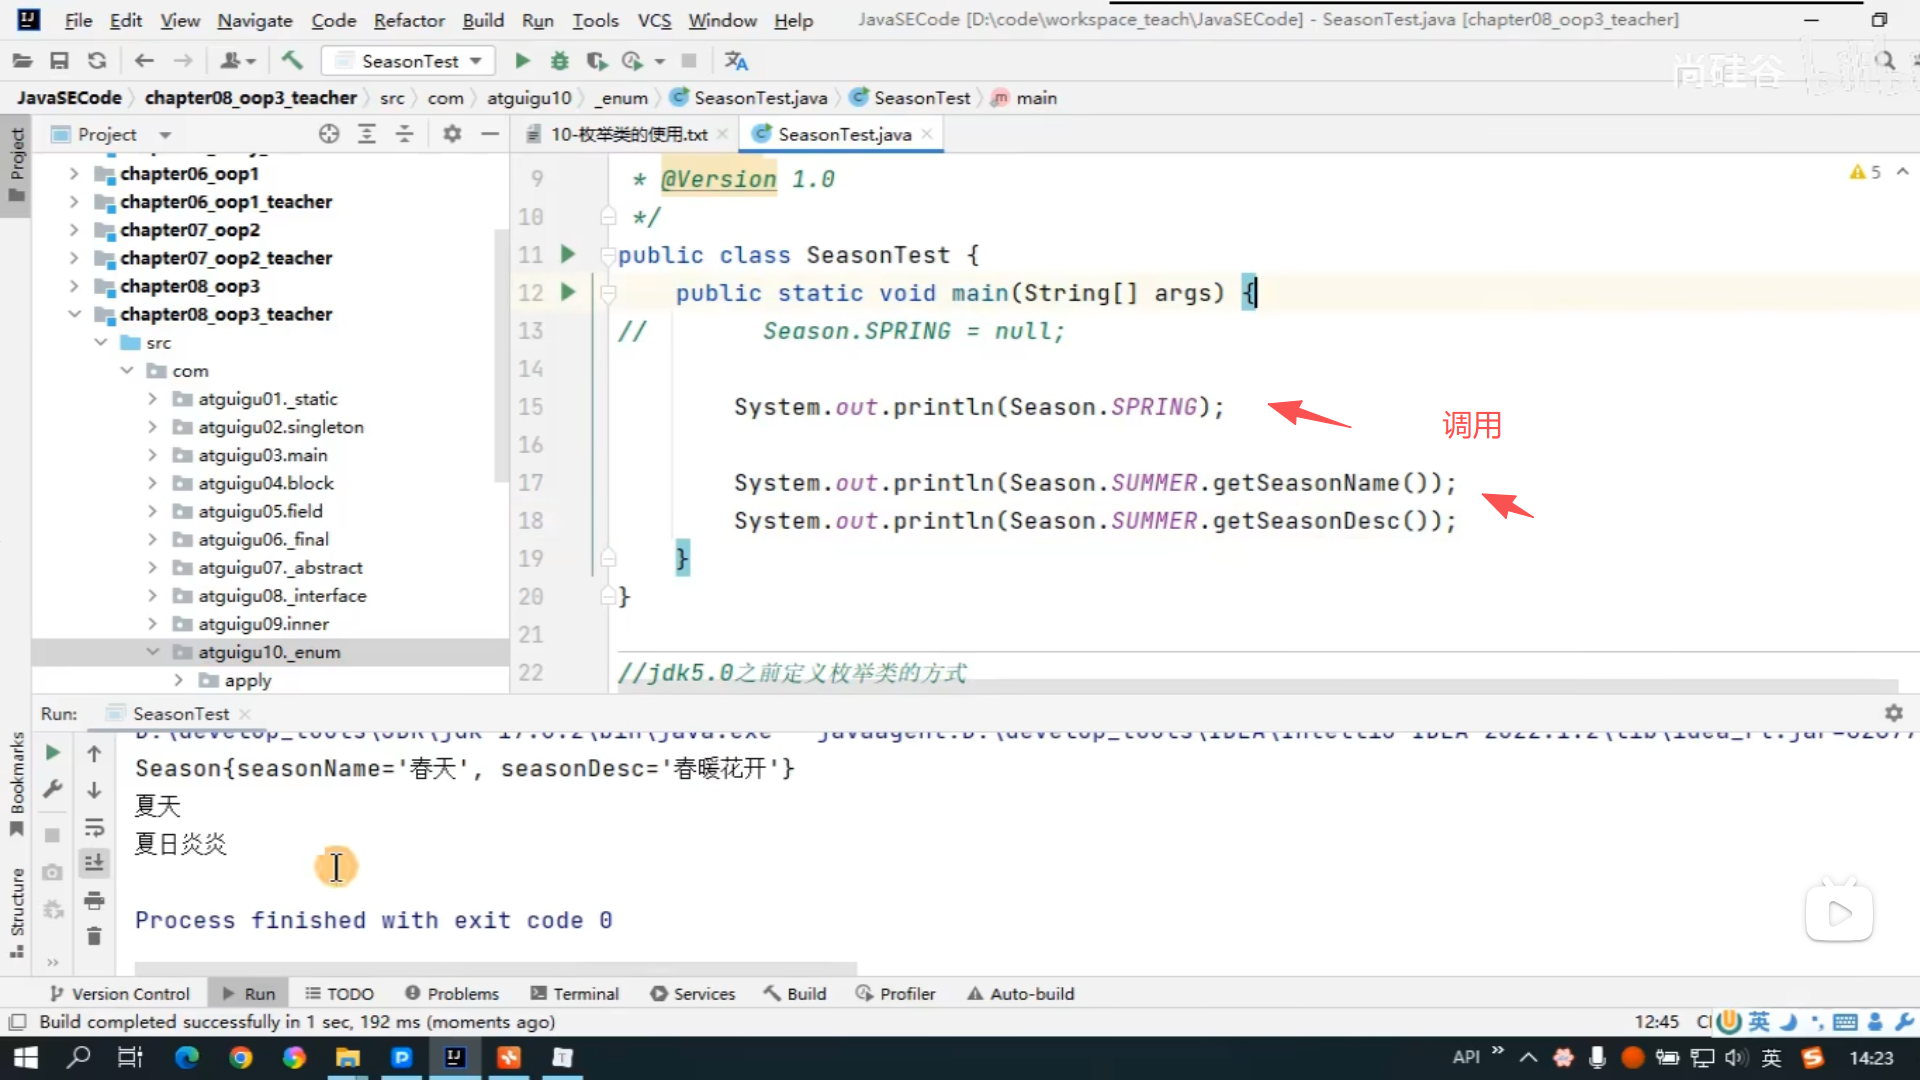Open Chrome from Windows taskbar
1920x1080 pixels.
(x=240, y=1058)
